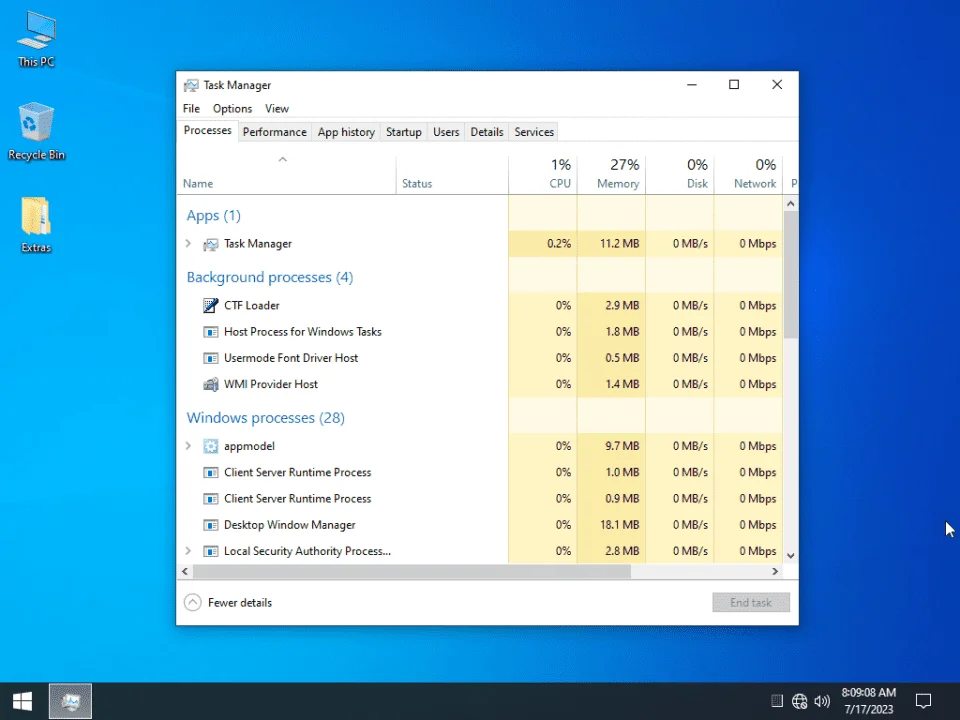Sort by the Status column header

point(452,174)
